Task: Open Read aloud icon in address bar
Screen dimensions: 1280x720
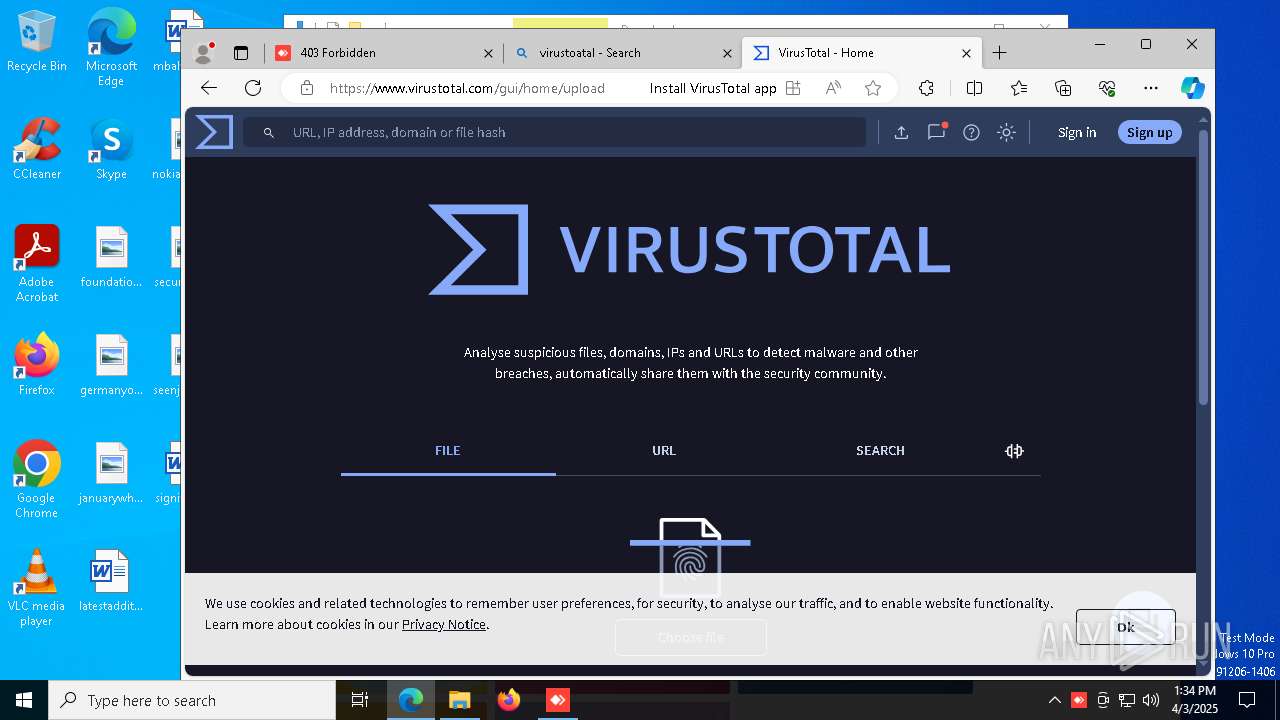Action: click(833, 88)
